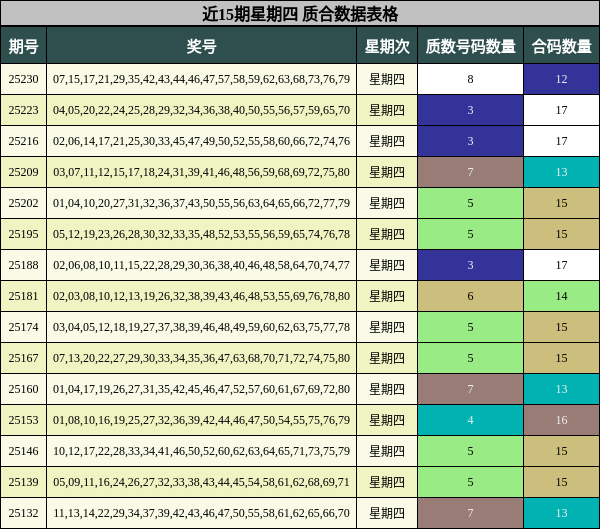
Task: Click issue number 25153
Action: coord(23,420)
